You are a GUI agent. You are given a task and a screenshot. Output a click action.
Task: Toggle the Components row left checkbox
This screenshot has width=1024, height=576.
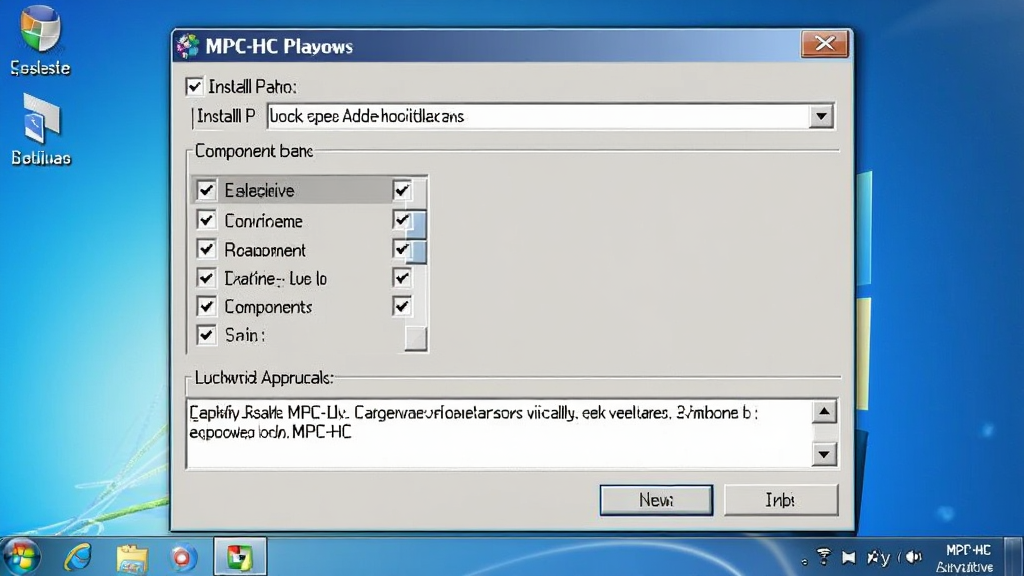coord(206,306)
